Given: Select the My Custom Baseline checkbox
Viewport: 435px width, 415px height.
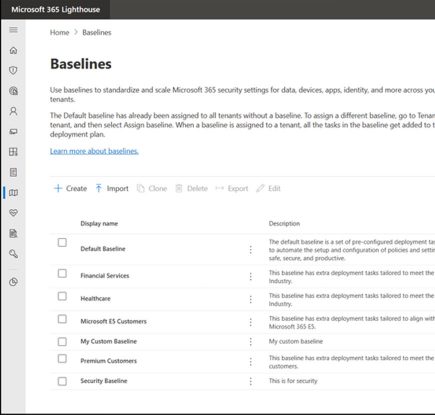Looking at the screenshot, I should coord(62,342).
